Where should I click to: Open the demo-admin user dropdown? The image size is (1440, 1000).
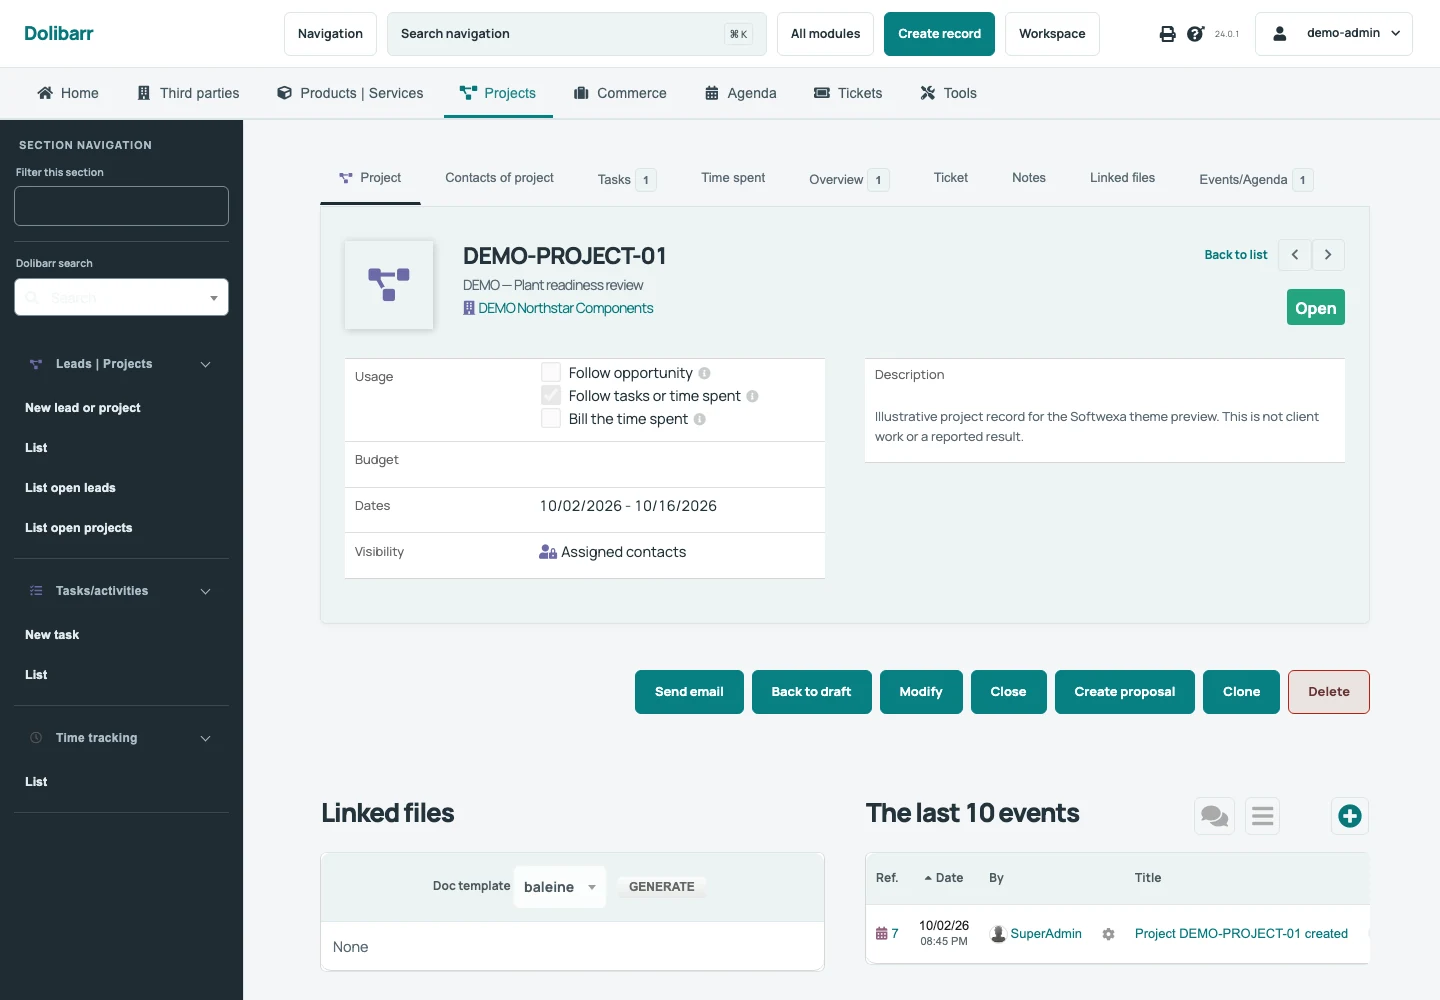(x=1334, y=34)
